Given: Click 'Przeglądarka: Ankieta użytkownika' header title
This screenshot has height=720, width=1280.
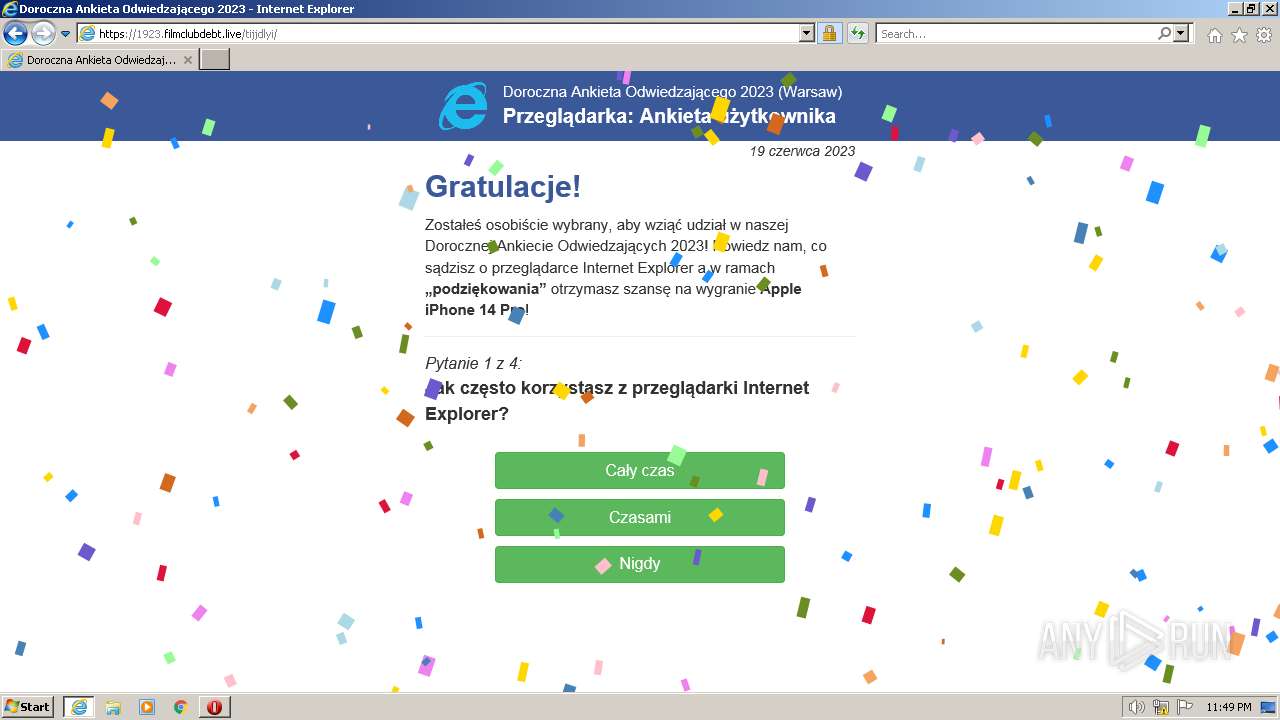Looking at the screenshot, I should click(669, 116).
